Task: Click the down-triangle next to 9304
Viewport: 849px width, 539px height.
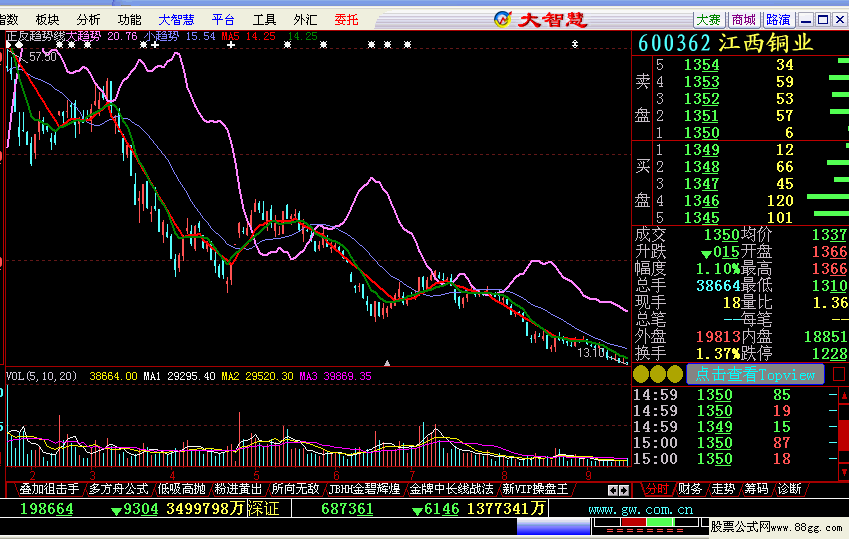Action: 115,511
